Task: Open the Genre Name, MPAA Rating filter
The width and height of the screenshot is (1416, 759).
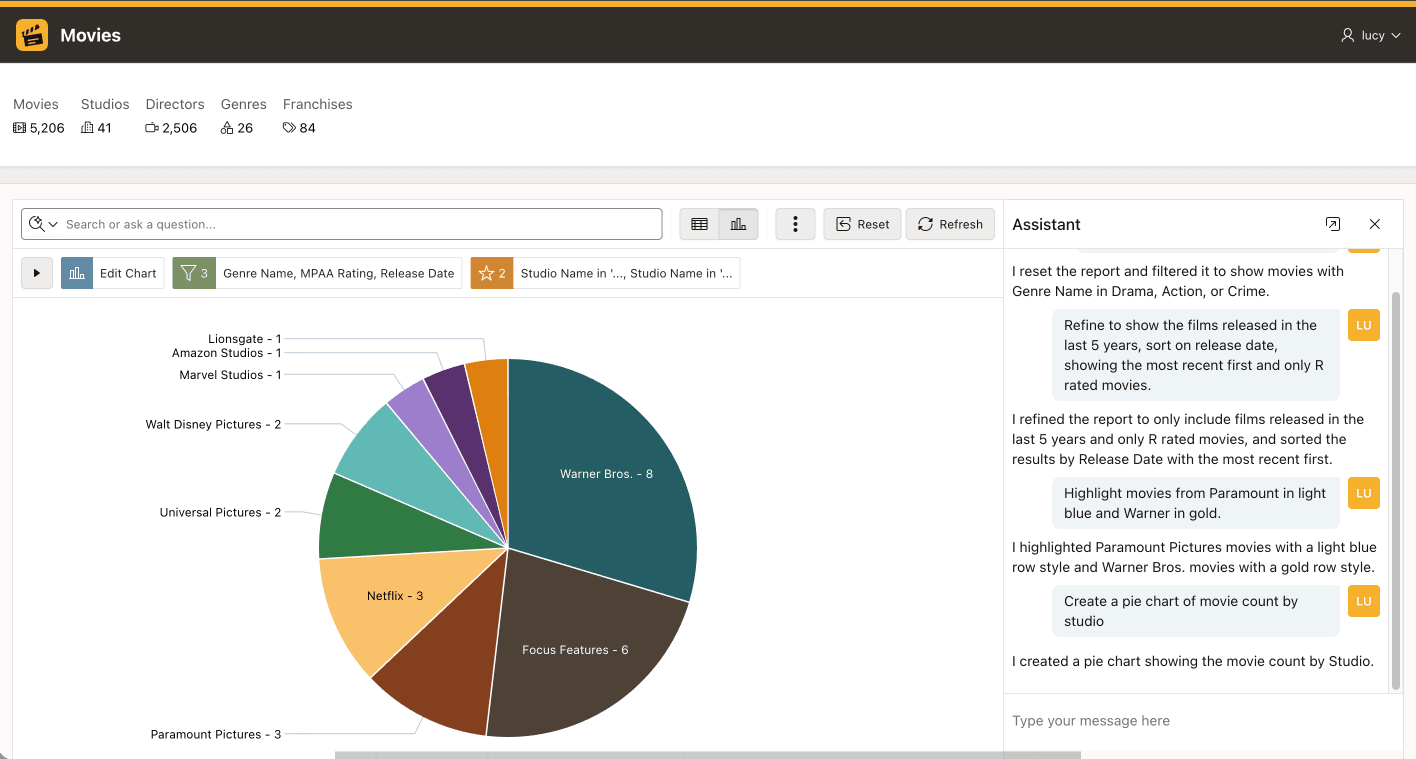Action: (338, 273)
